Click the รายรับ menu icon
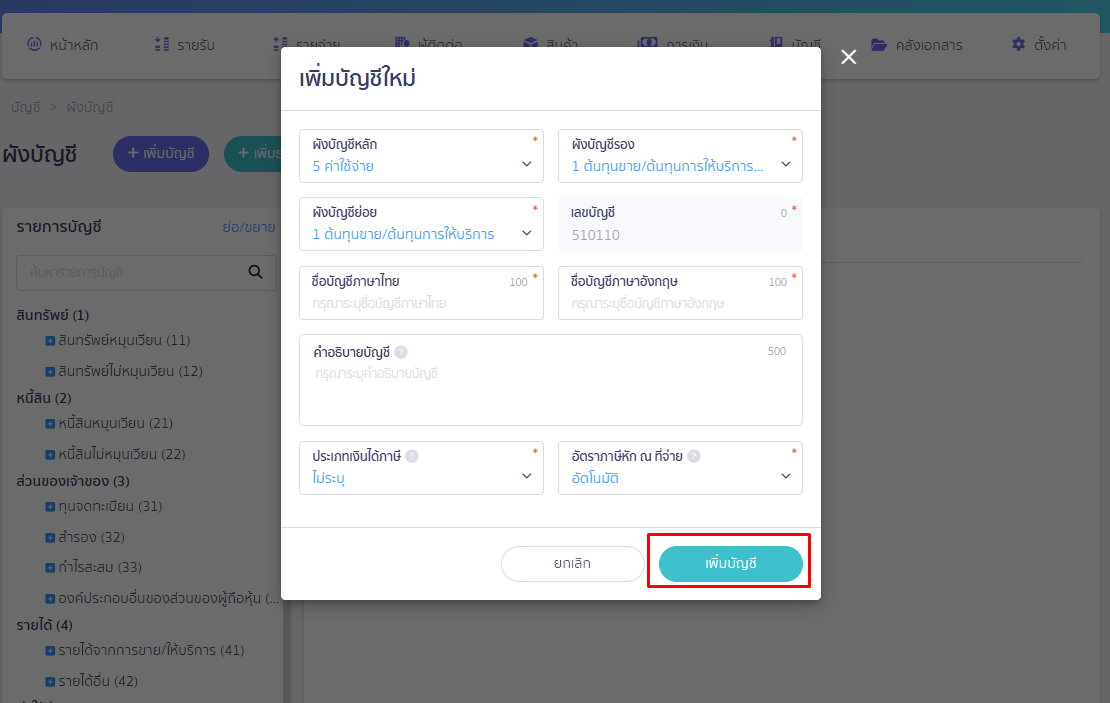The image size is (1110, 703). coord(162,44)
